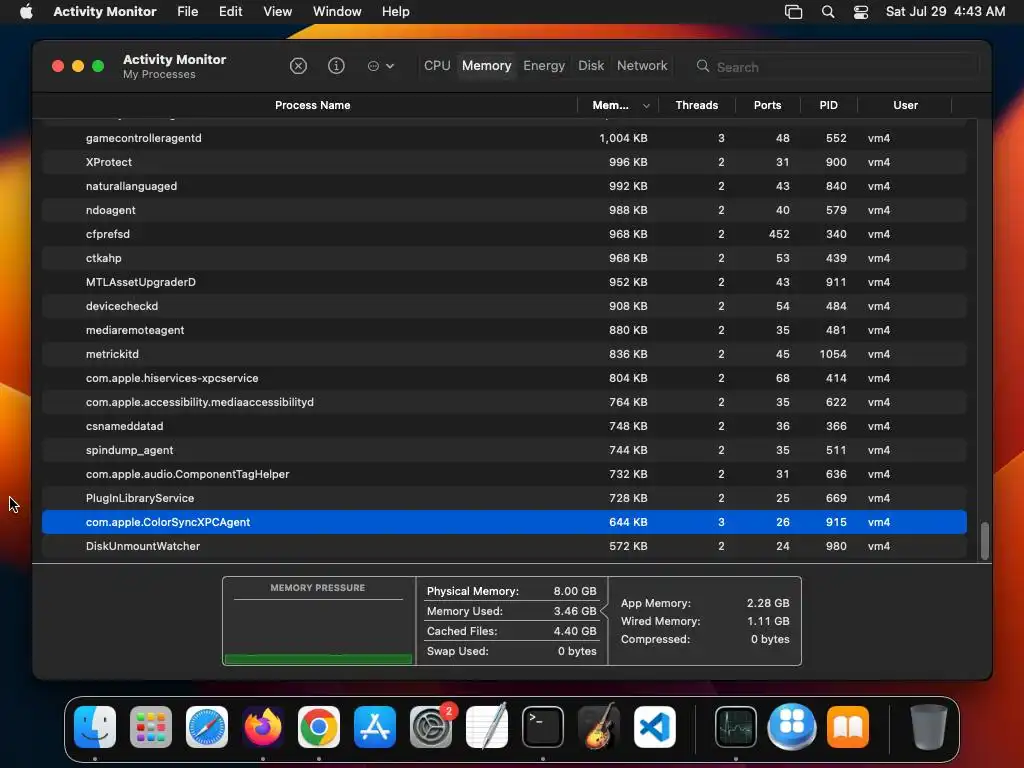Viewport: 1024px width, 768px height.
Task: Open the Disk tab
Action: 591,66
